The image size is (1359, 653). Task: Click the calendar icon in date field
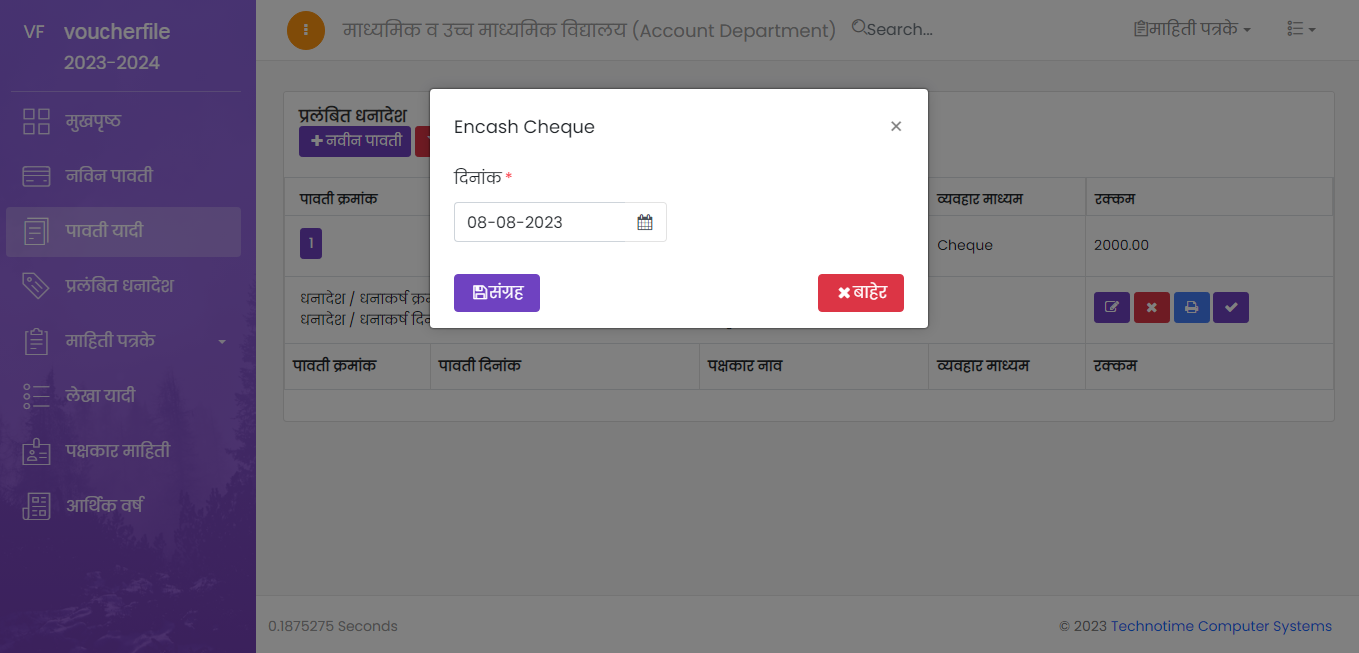[645, 222]
